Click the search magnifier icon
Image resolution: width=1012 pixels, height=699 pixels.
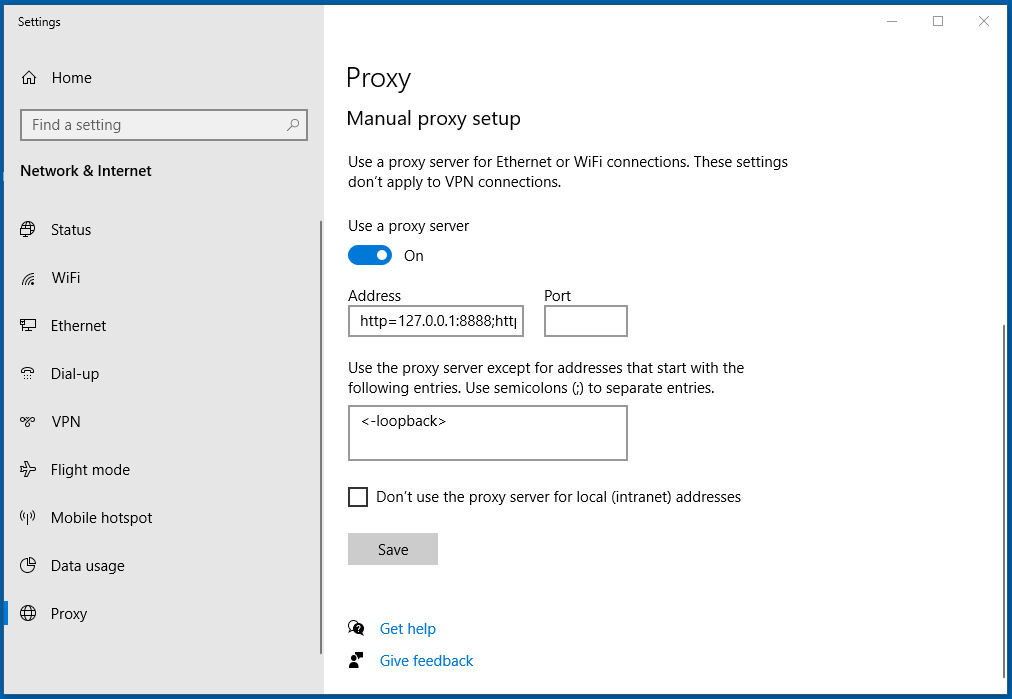pos(293,125)
